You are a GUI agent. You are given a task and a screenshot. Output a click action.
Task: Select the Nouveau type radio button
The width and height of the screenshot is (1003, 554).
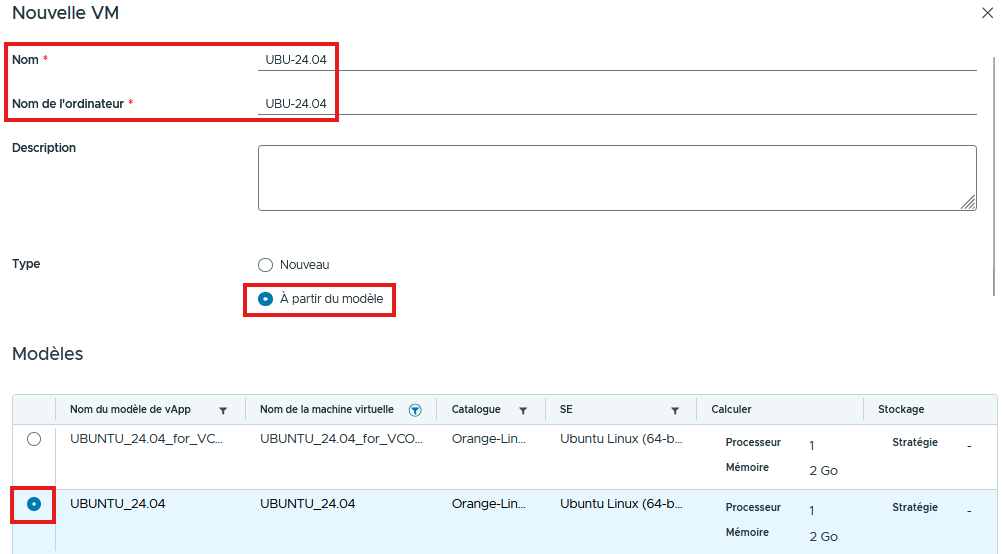(265, 265)
